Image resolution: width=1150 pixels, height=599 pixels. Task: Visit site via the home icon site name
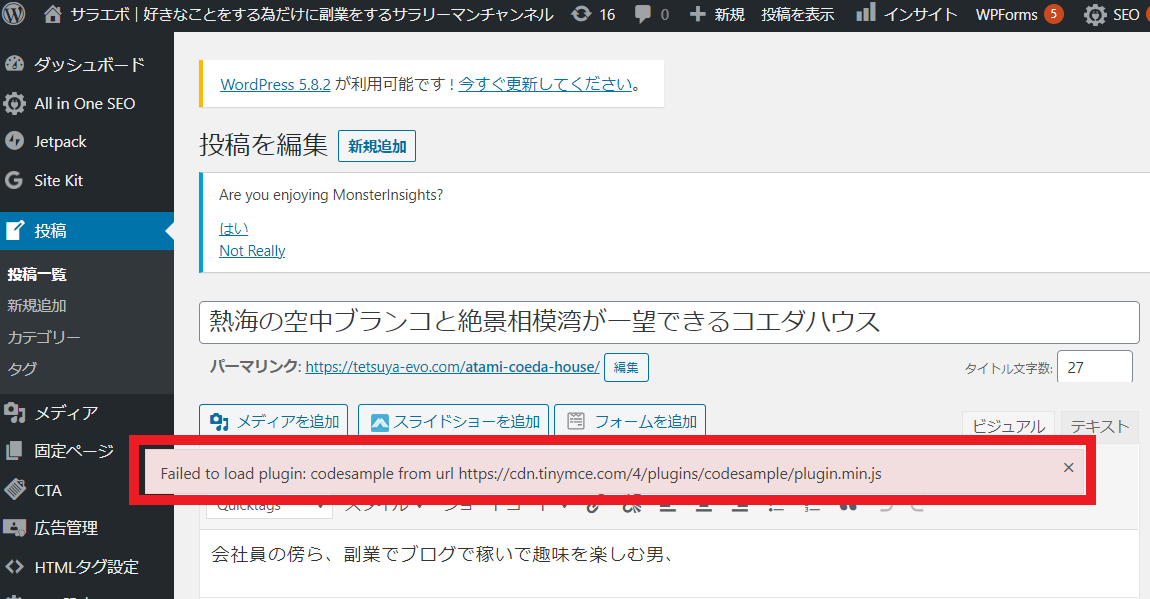pos(299,14)
